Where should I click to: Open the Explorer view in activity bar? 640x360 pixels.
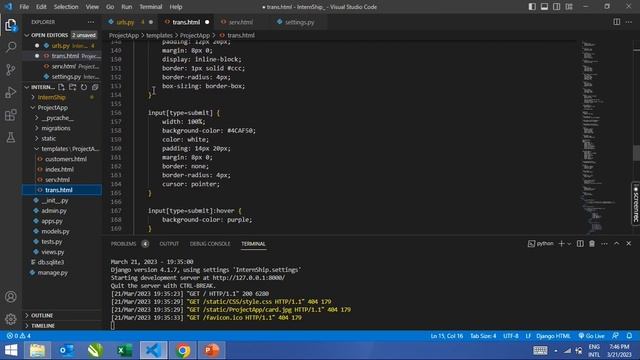click(x=11, y=25)
